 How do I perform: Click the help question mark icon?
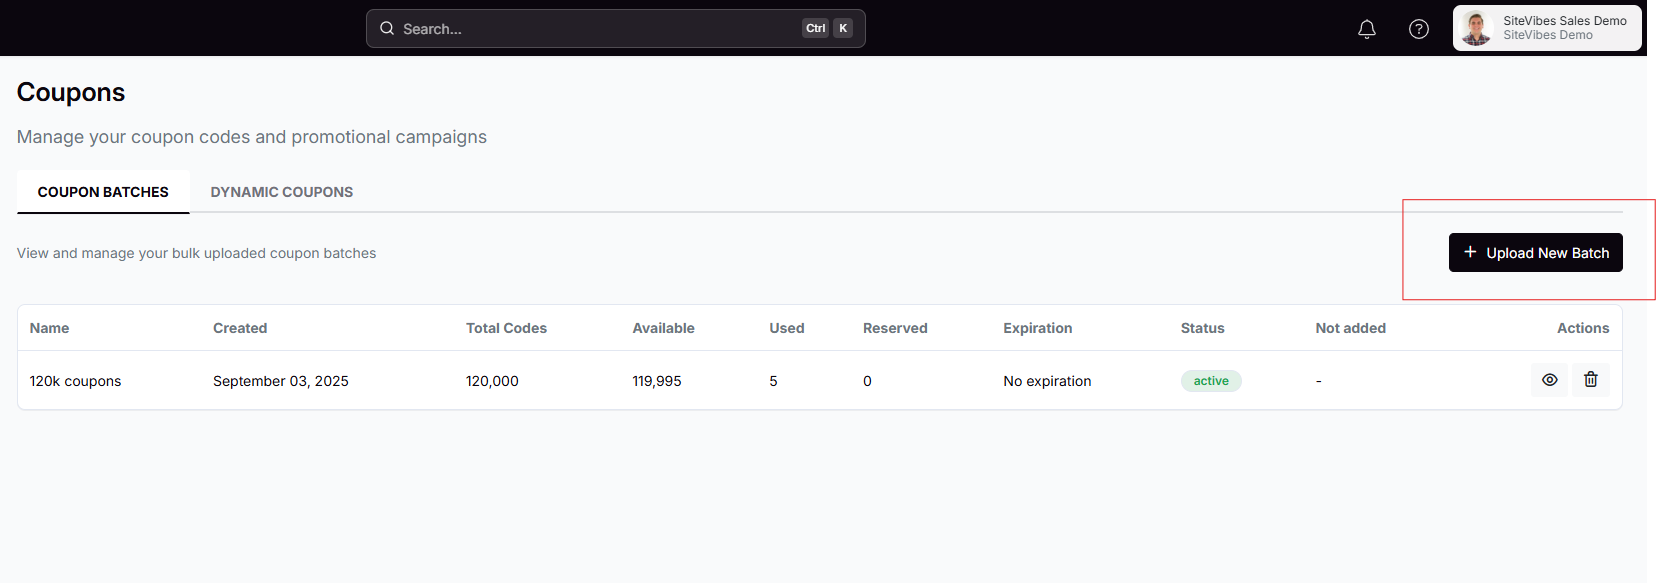pyautogui.click(x=1418, y=29)
